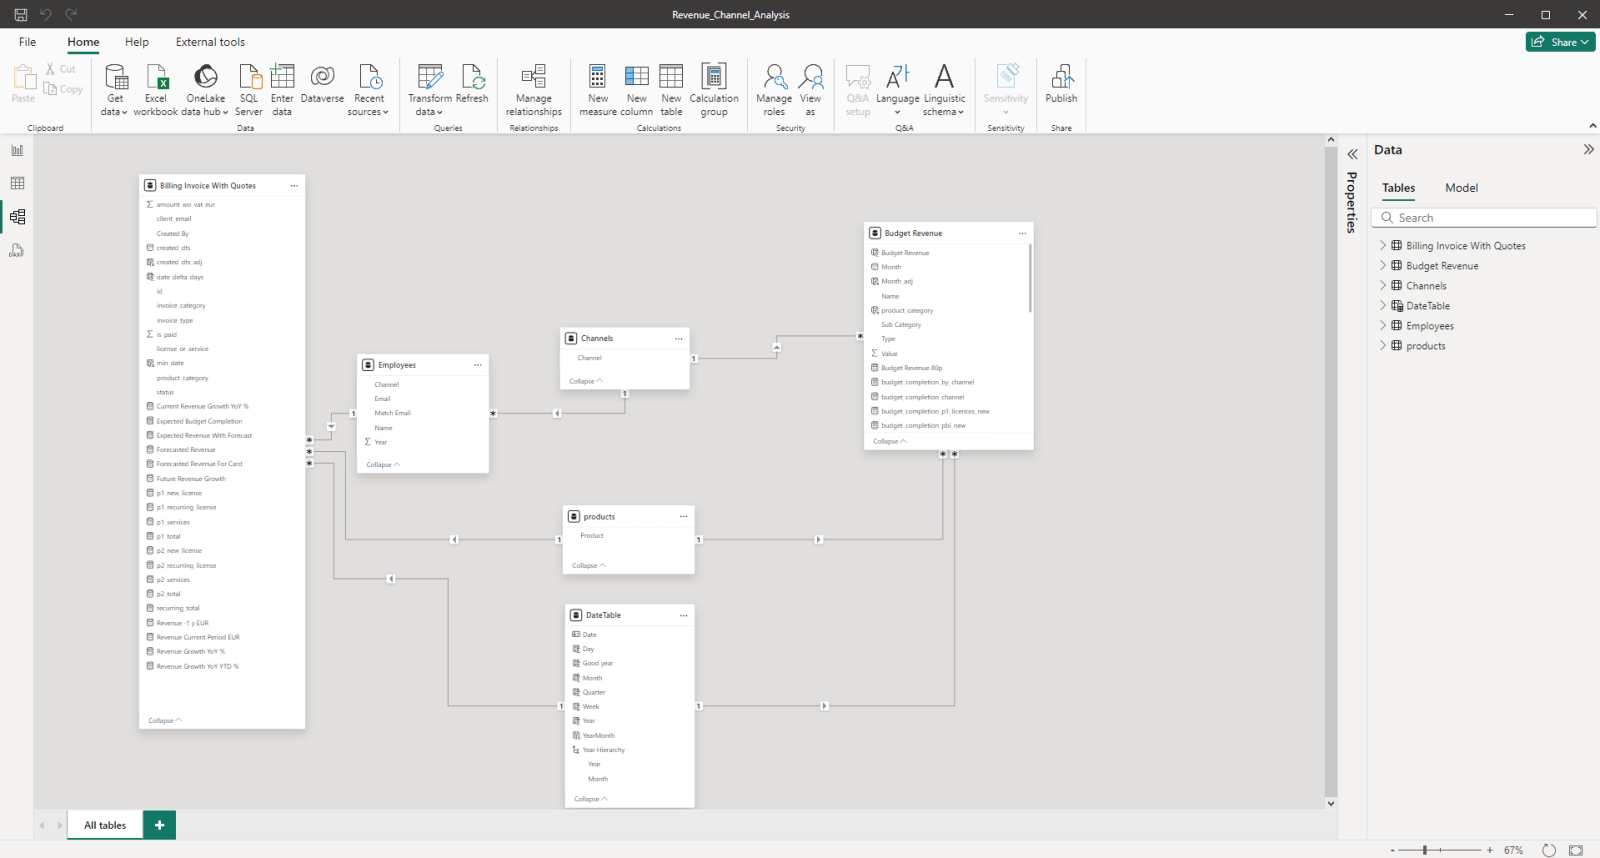Viewport: 1600px width, 858px height.
Task: Expand the Properties pane
Action: click(1352, 154)
